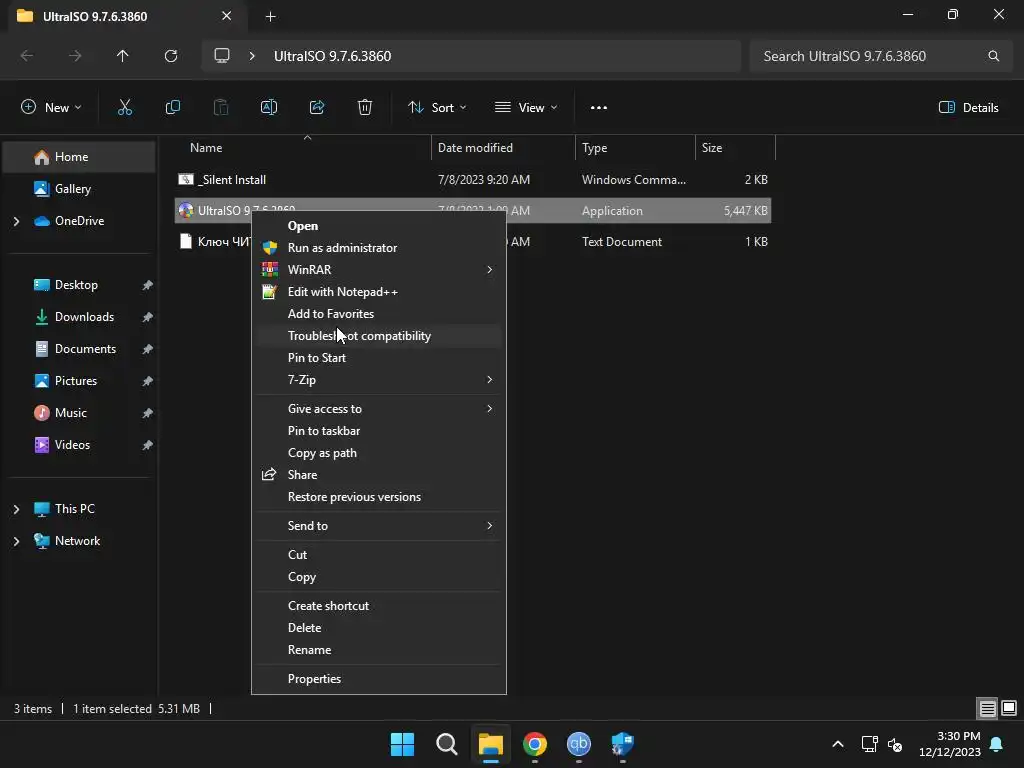Screen dimensions: 1024x768
Task: Click the Copy icon in toolbar
Action: coord(172,108)
